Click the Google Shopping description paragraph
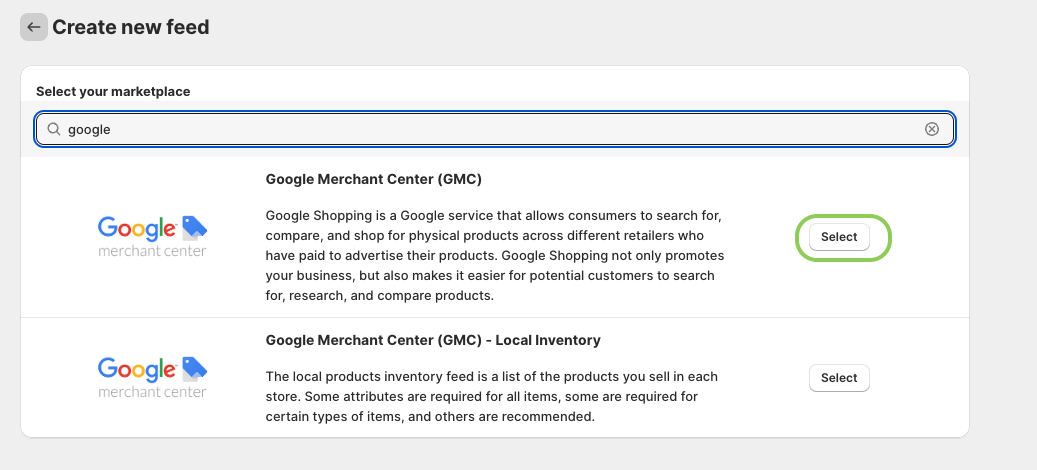 pyautogui.click(x=495, y=255)
